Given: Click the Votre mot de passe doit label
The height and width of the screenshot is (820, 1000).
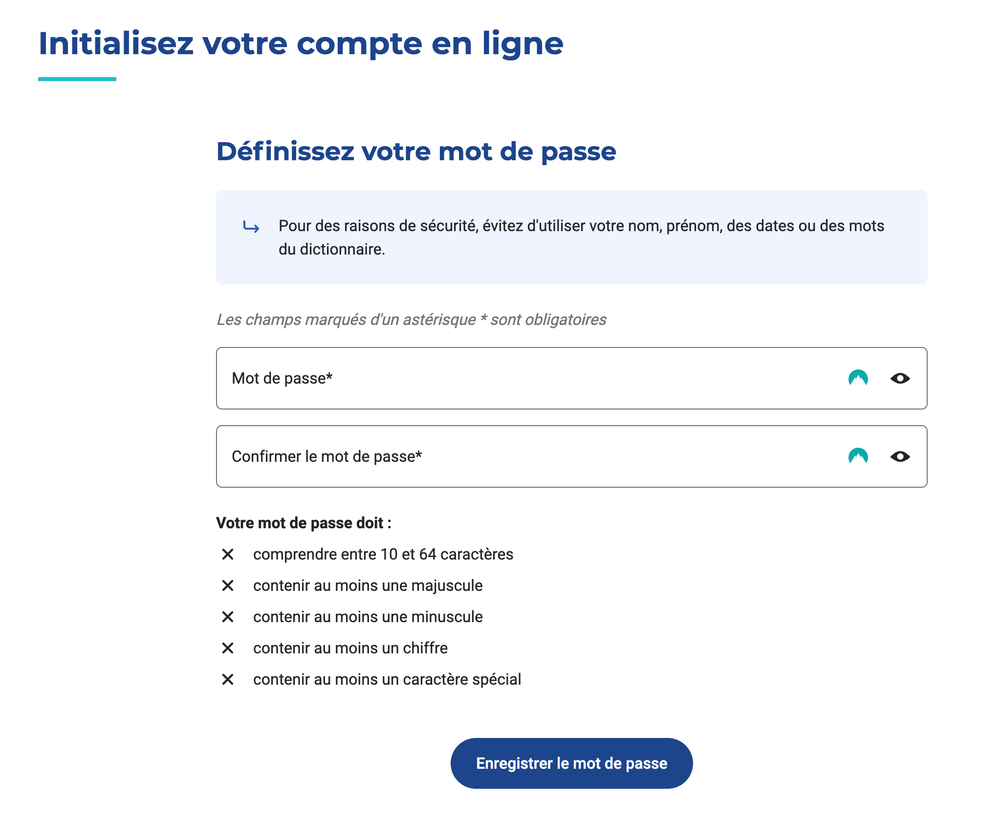Looking at the screenshot, I should pos(304,523).
